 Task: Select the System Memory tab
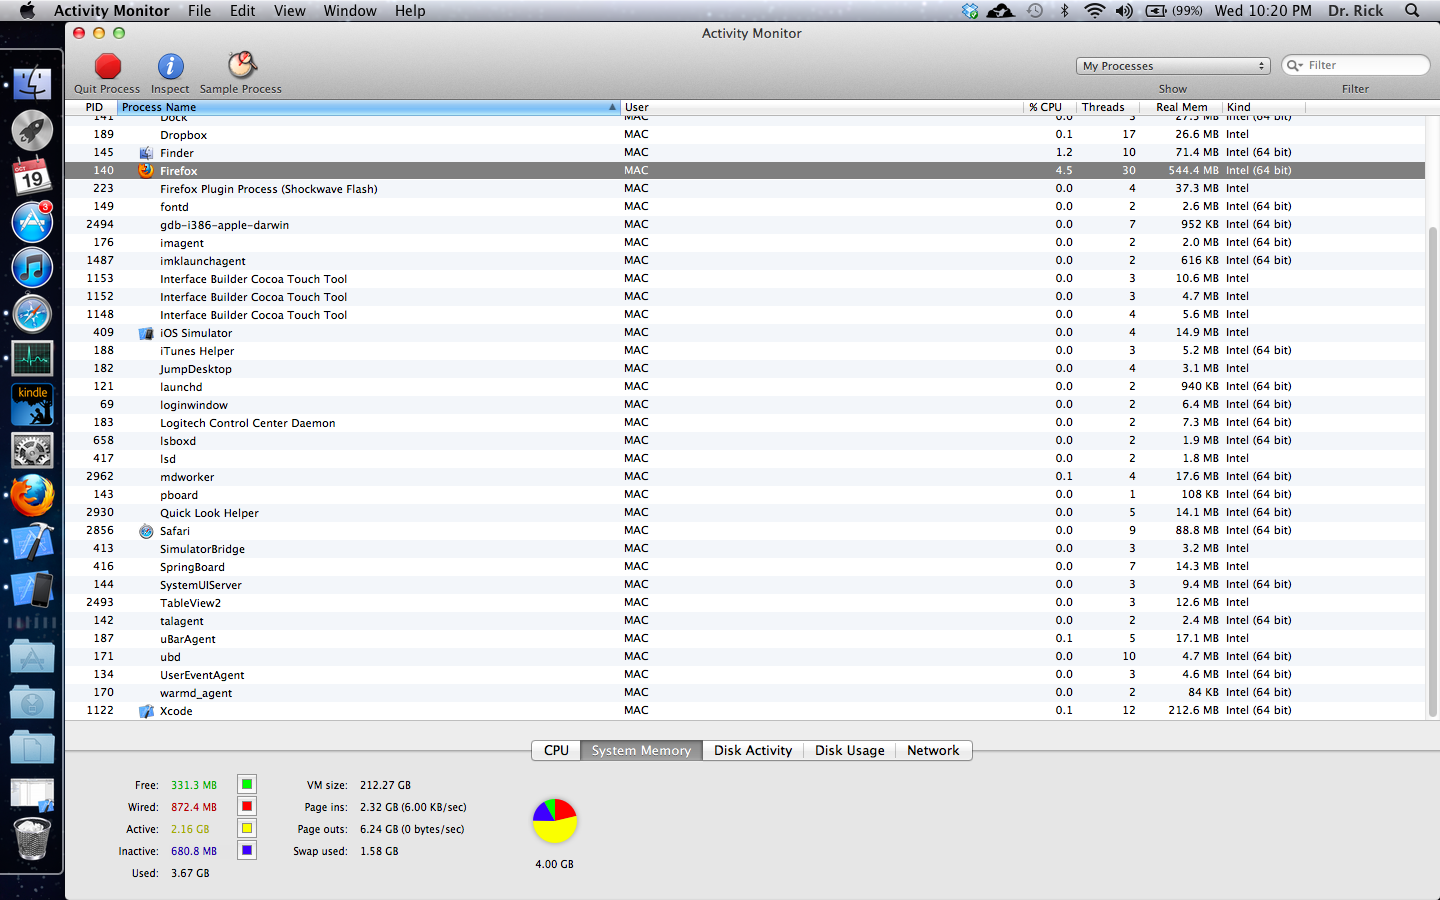[x=641, y=750]
